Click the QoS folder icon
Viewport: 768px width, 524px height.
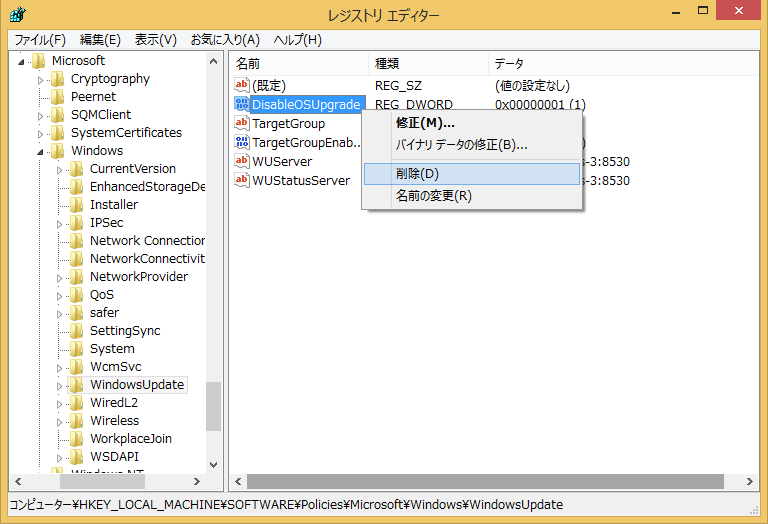point(76,295)
